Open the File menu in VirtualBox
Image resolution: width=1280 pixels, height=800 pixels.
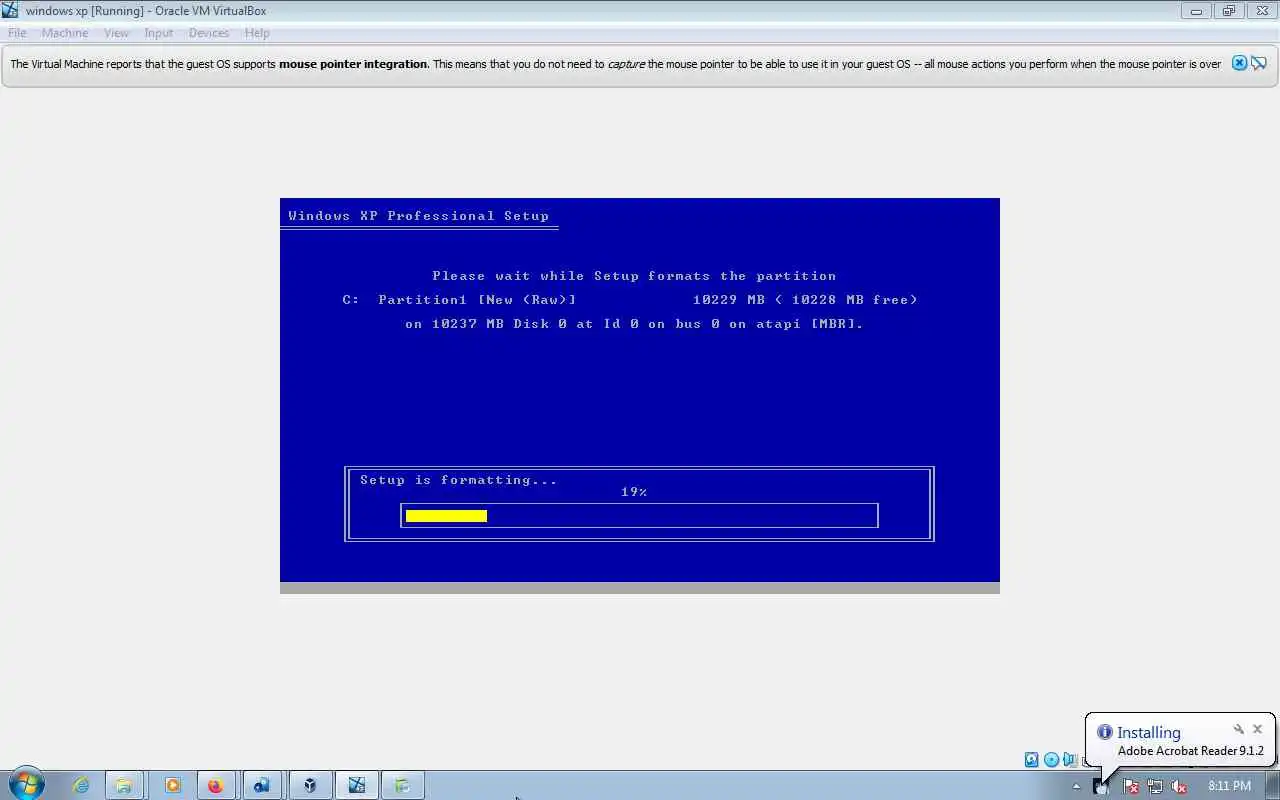17,33
